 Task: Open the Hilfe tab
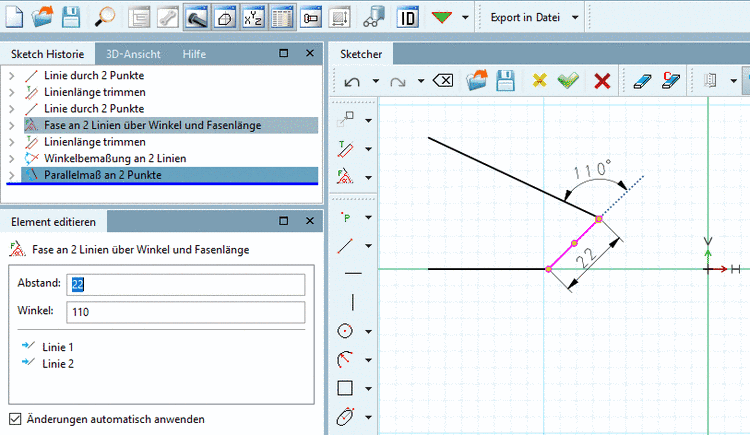pos(194,54)
